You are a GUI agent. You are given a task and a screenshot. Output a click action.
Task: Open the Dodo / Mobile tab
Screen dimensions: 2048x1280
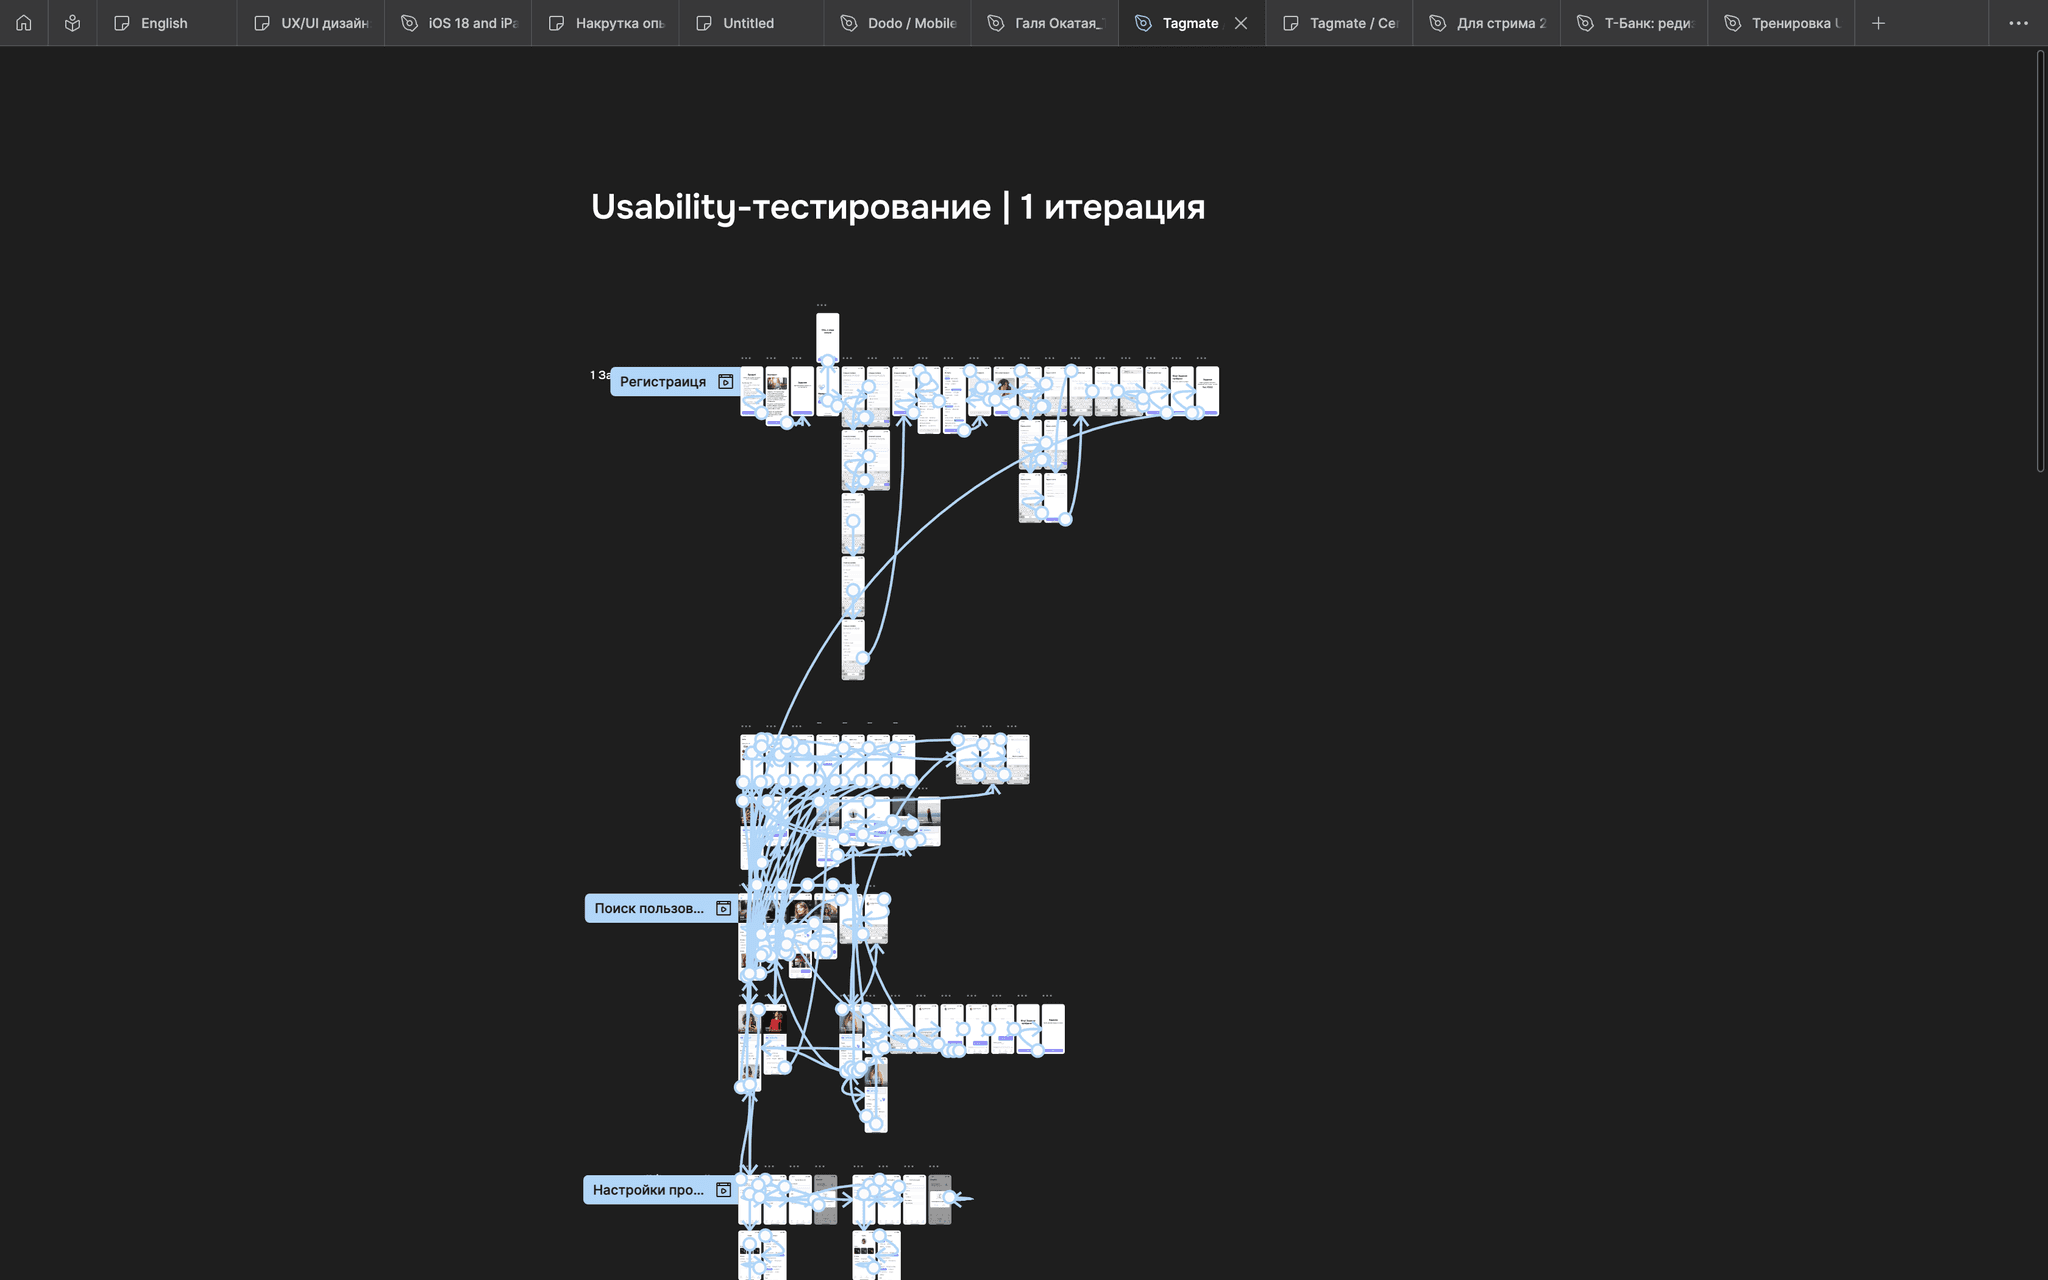911,23
